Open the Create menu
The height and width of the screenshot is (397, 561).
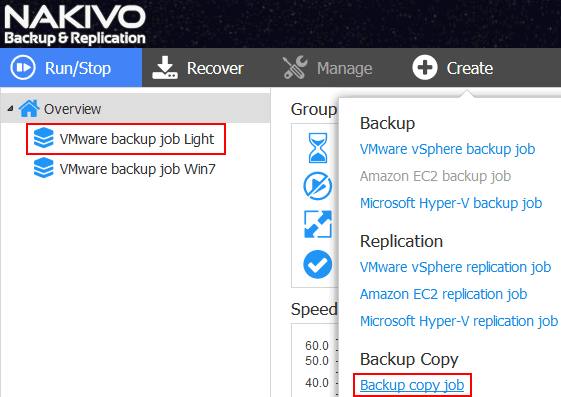[453, 68]
